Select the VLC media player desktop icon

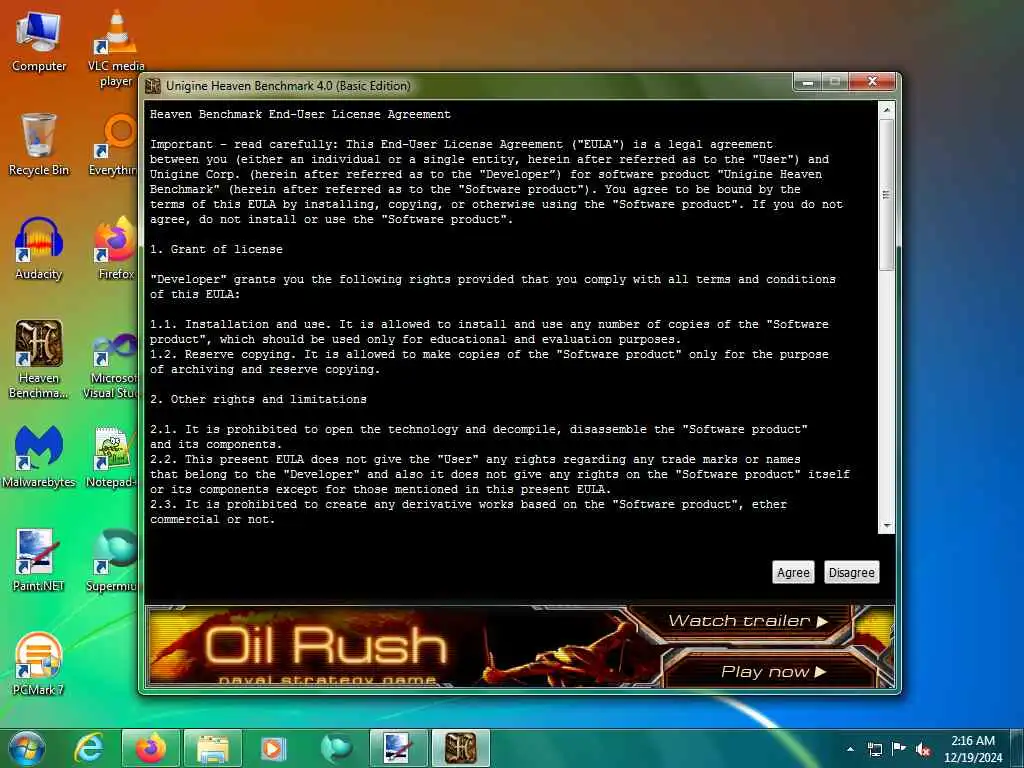(x=116, y=48)
